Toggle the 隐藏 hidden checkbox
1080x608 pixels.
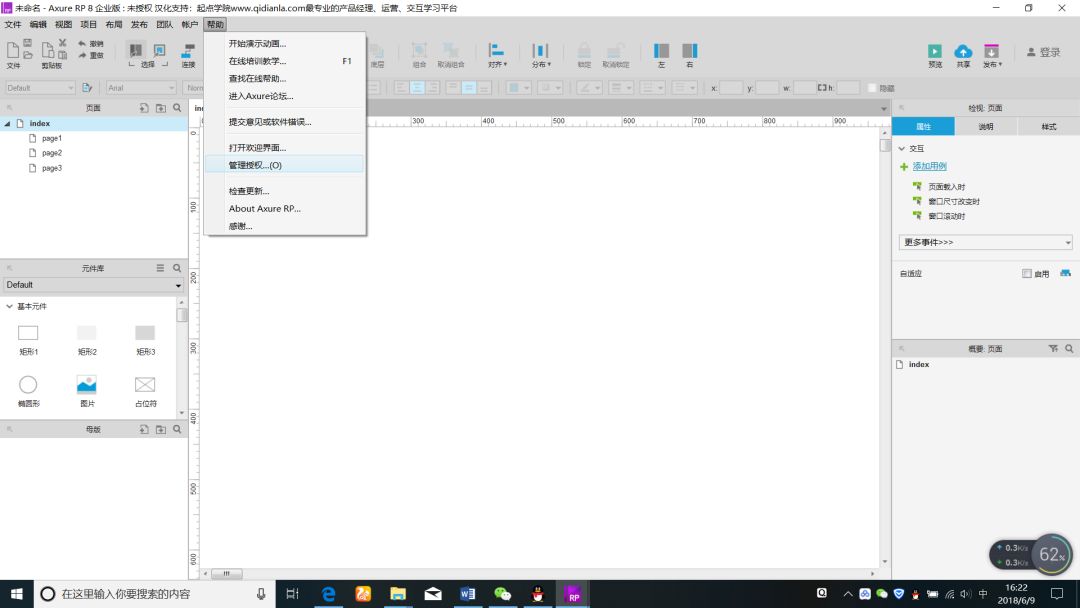click(x=872, y=88)
